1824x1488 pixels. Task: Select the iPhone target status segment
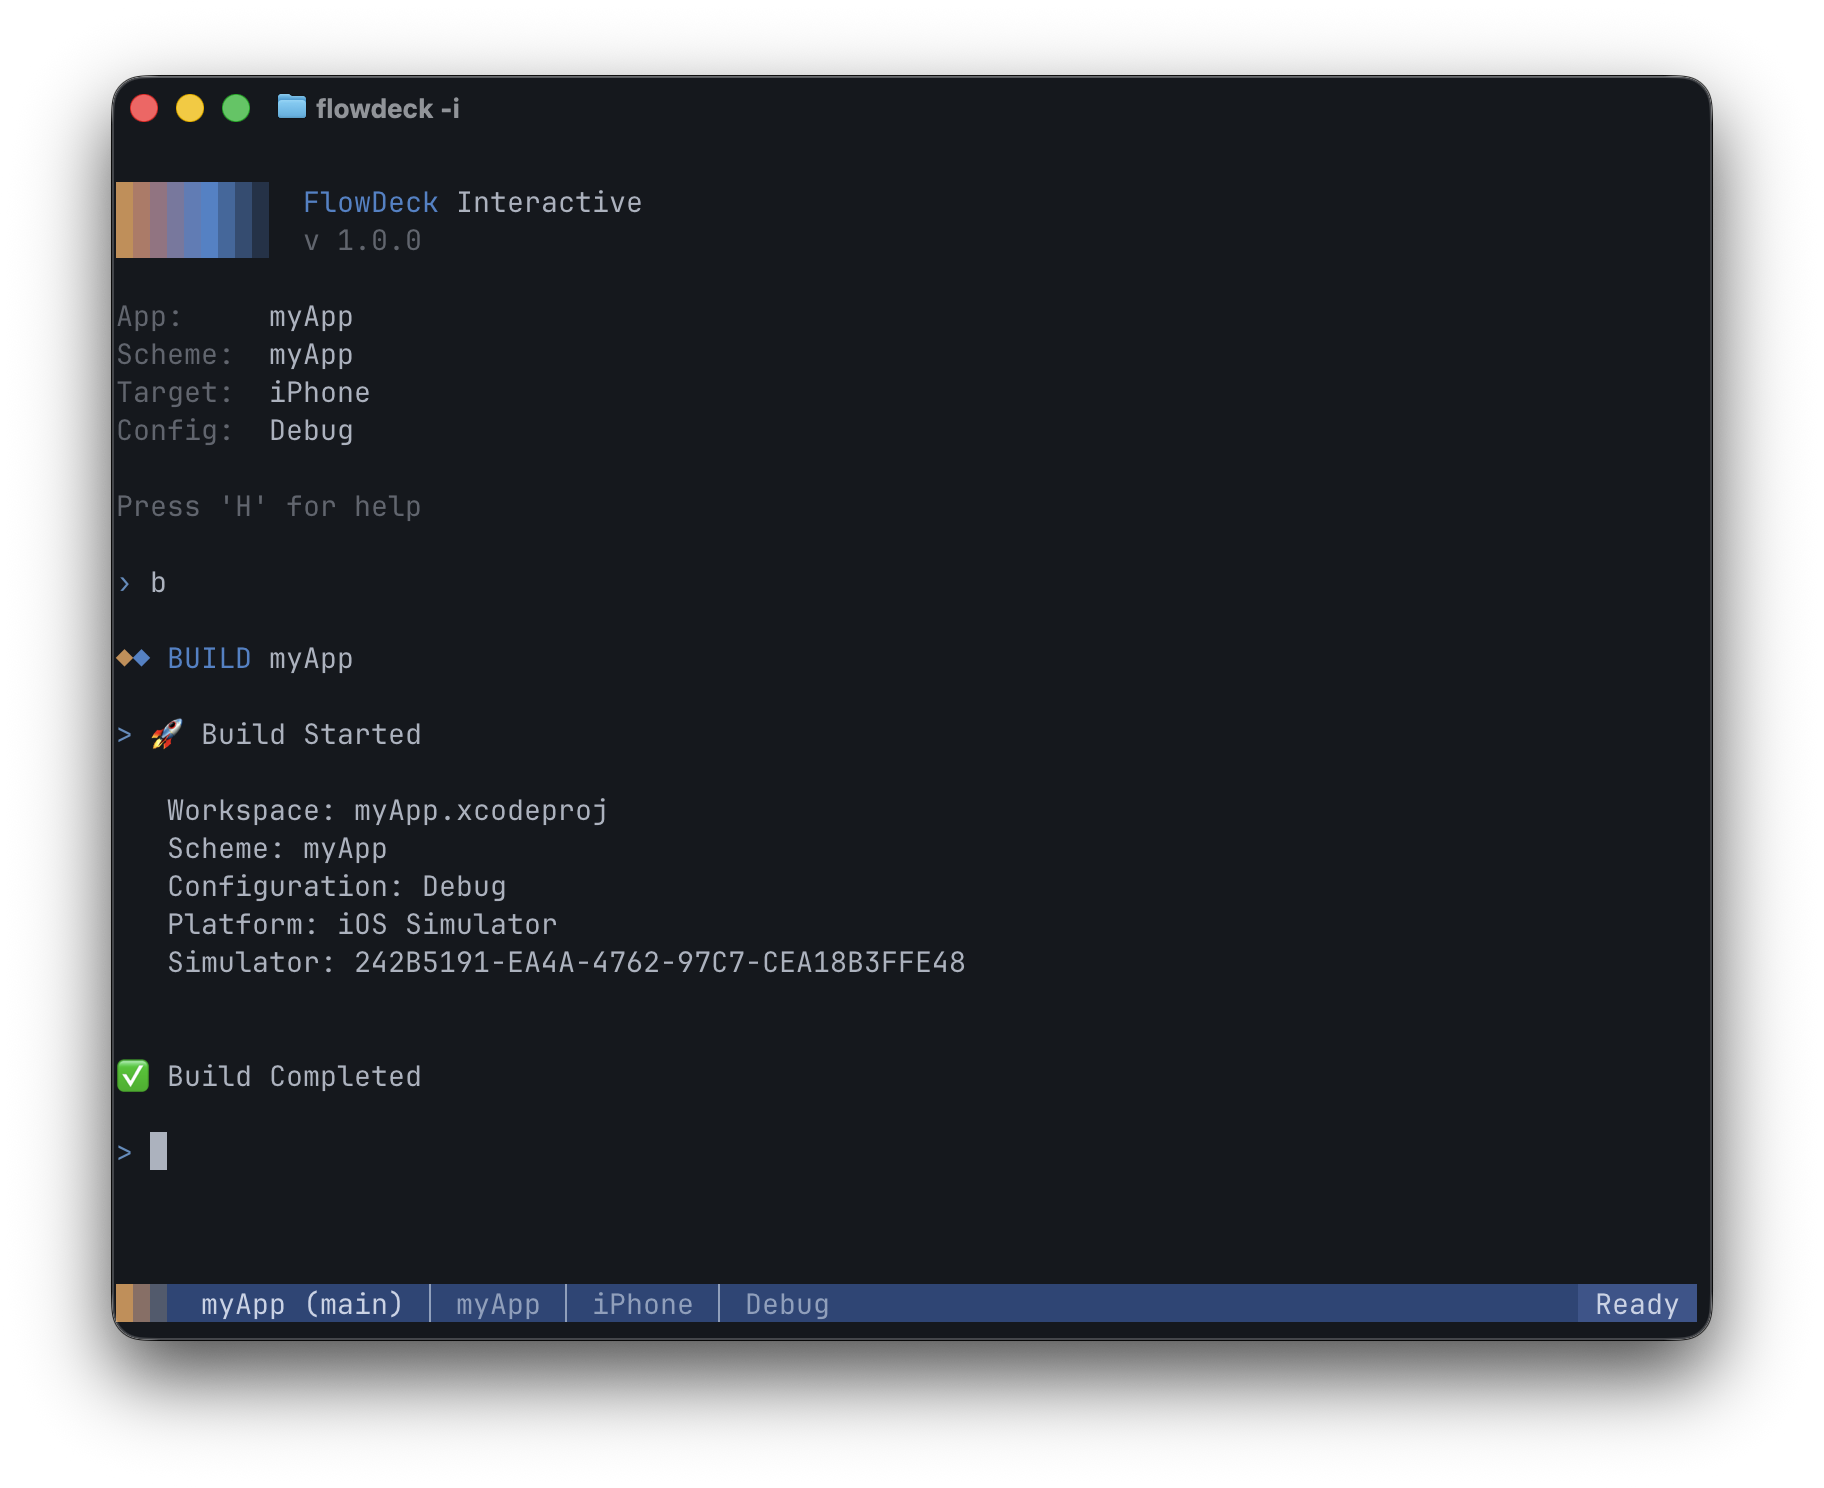click(642, 1304)
